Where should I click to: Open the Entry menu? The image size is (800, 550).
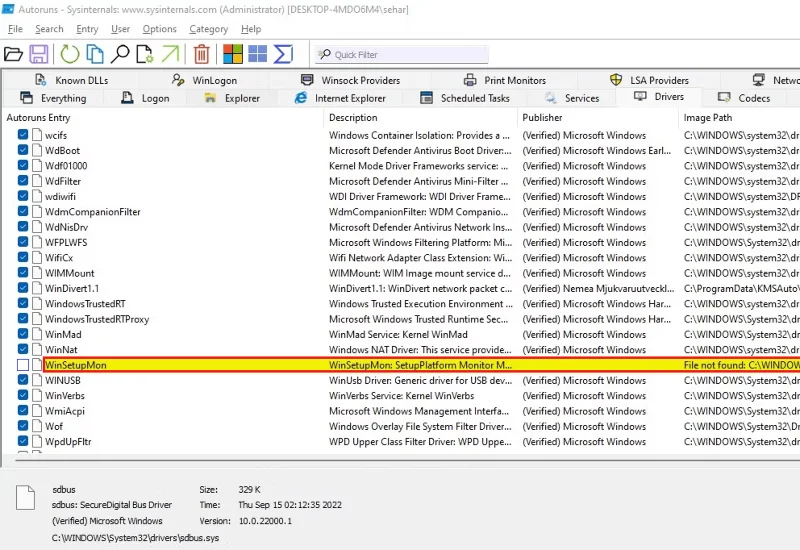[87, 29]
